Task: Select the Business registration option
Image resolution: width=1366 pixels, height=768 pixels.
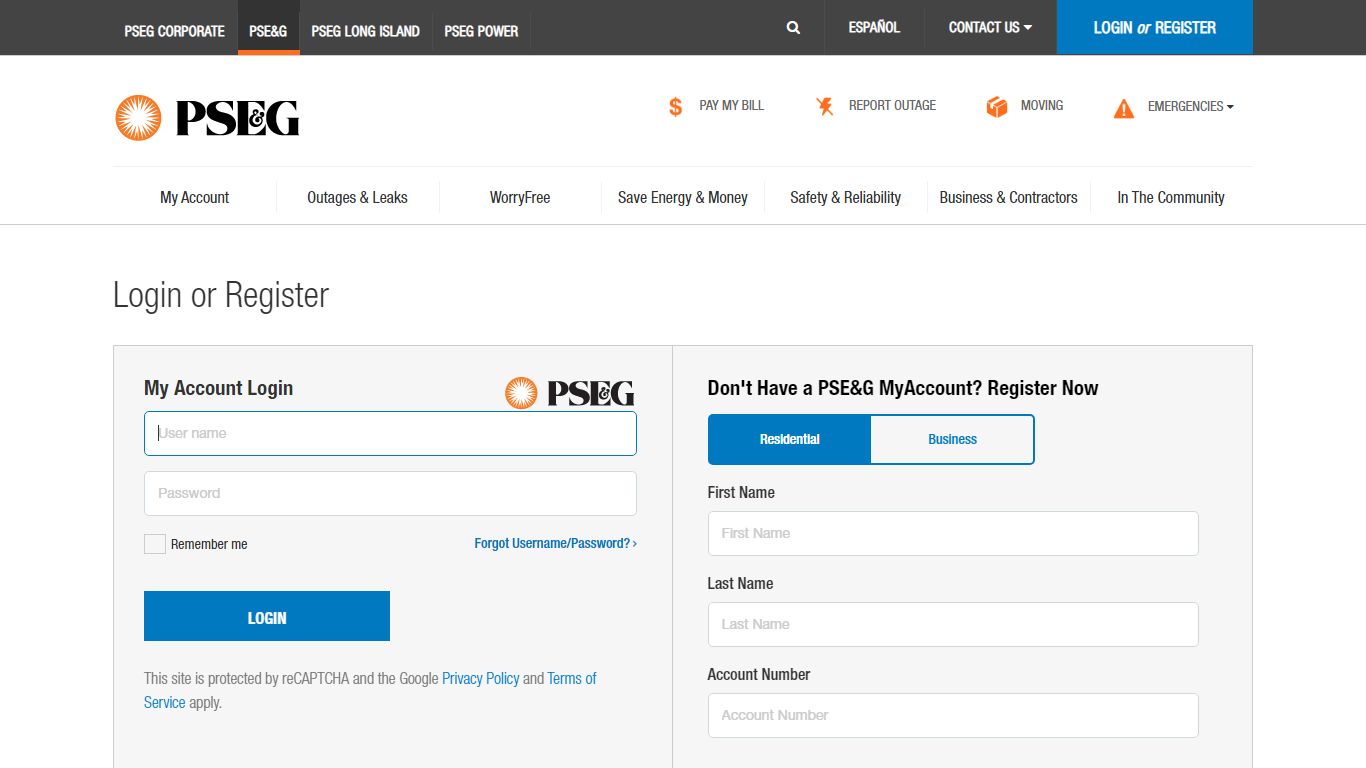Action: [952, 439]
